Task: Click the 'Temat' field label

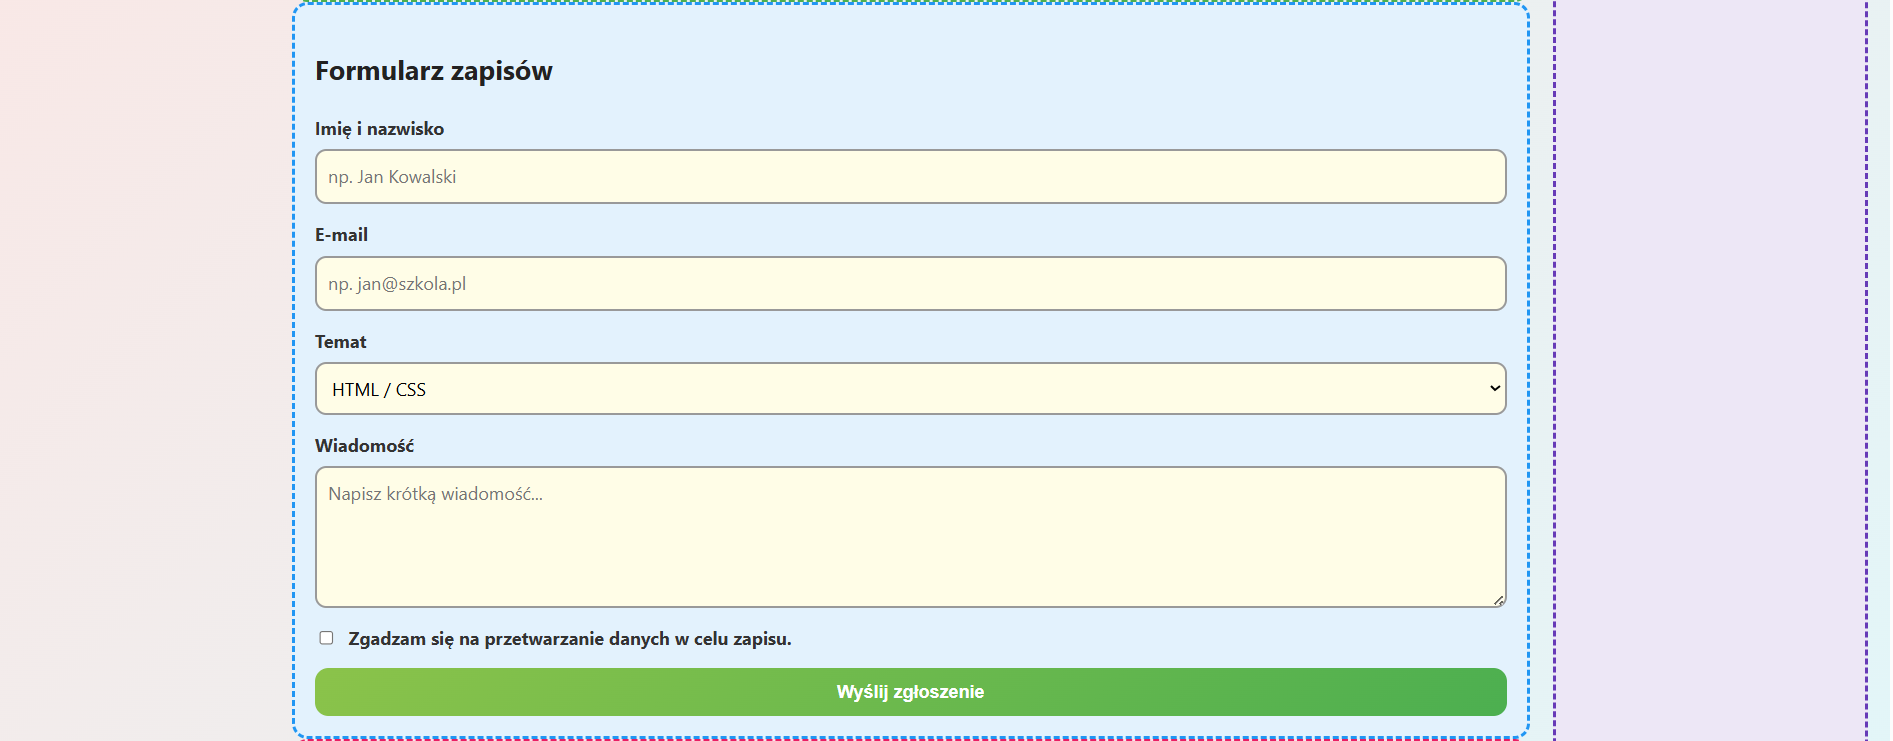Action: pos(340,342)
